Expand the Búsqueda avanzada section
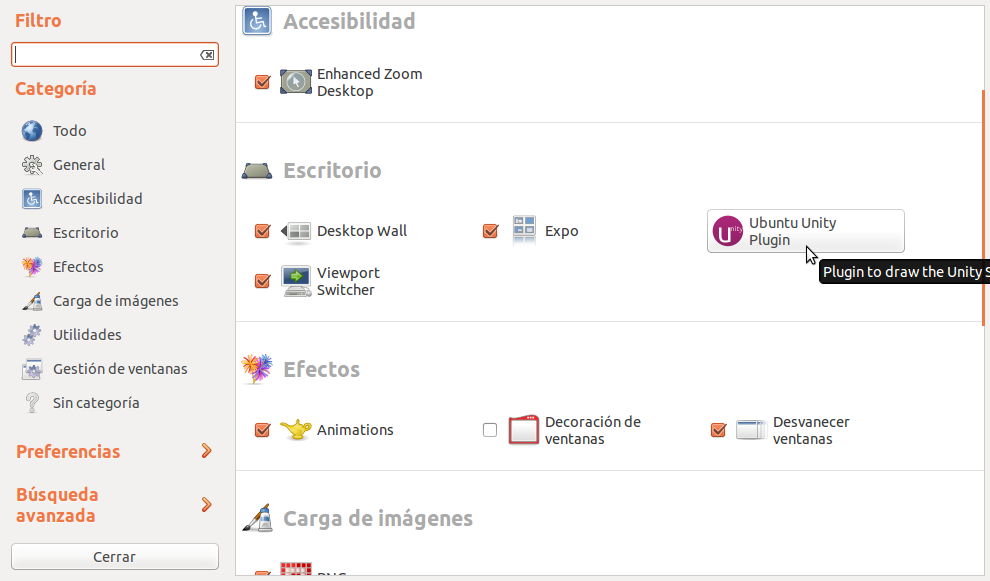Screen dimensions: 990x581 (x=206, y=505)
